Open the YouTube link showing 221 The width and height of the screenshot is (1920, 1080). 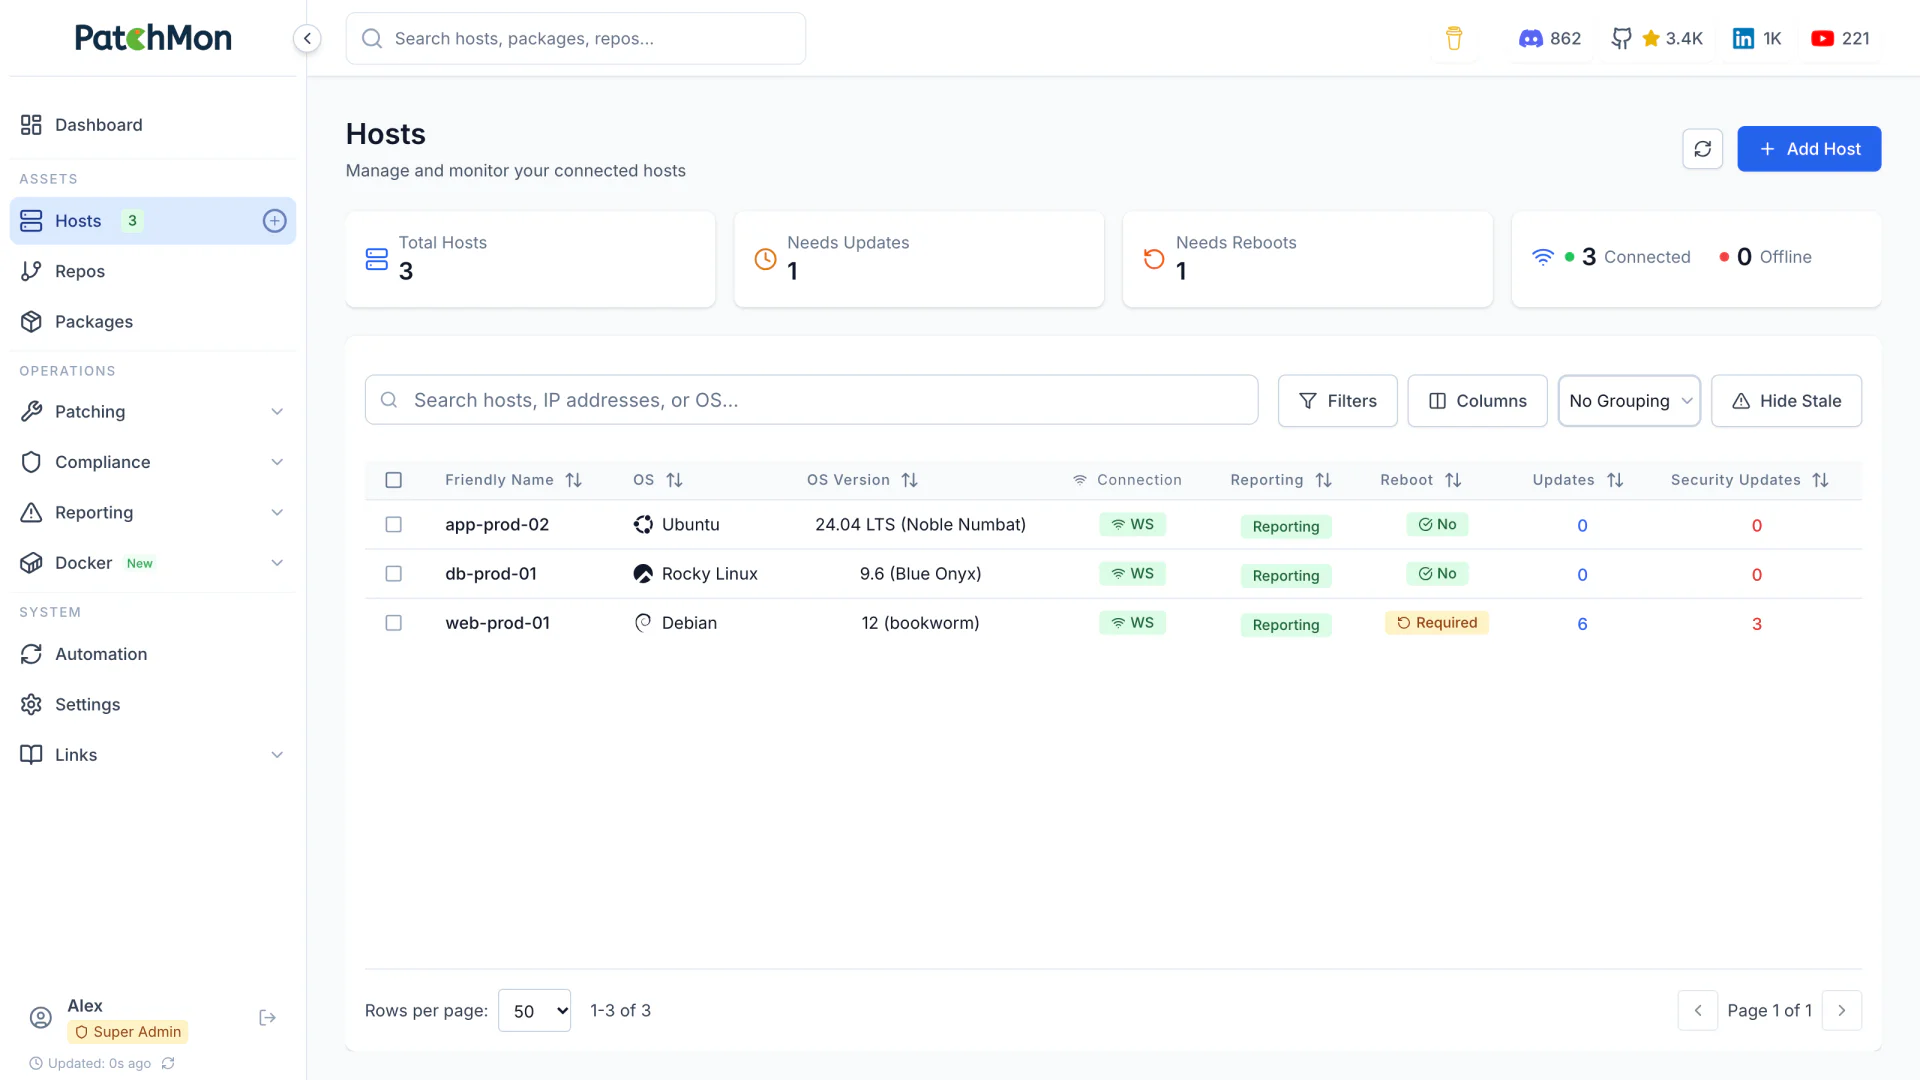[1840, 38]
